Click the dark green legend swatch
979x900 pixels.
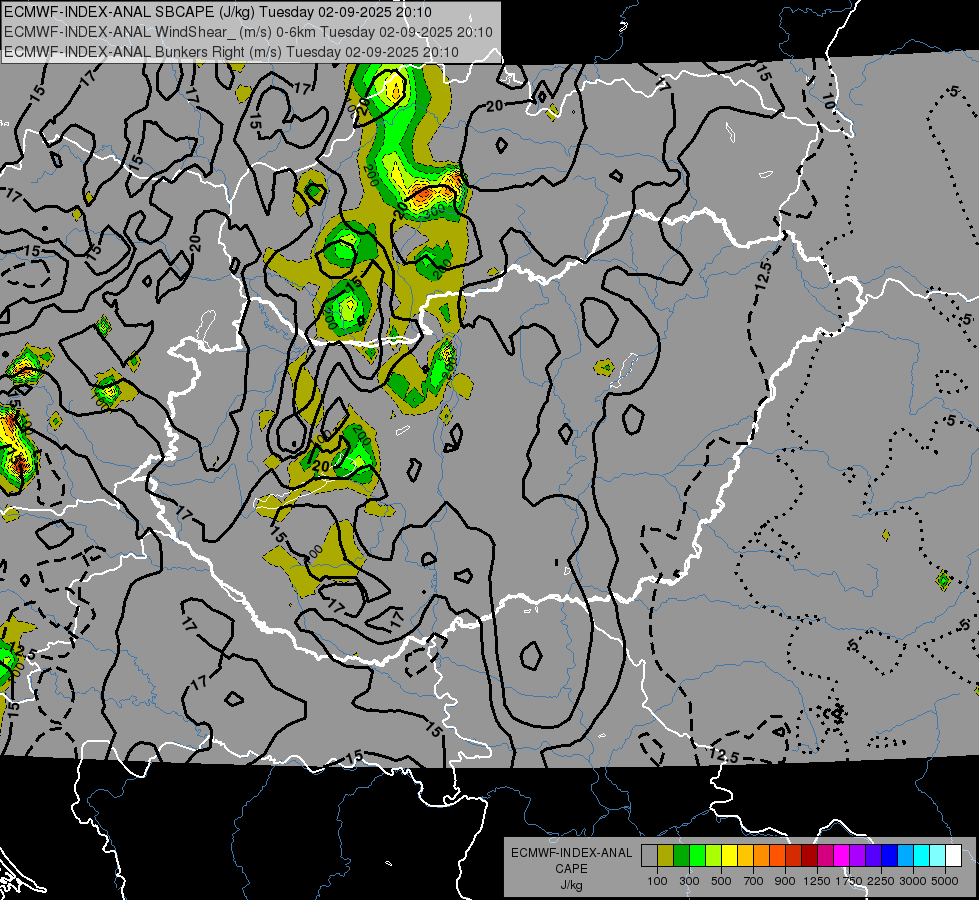681,855
